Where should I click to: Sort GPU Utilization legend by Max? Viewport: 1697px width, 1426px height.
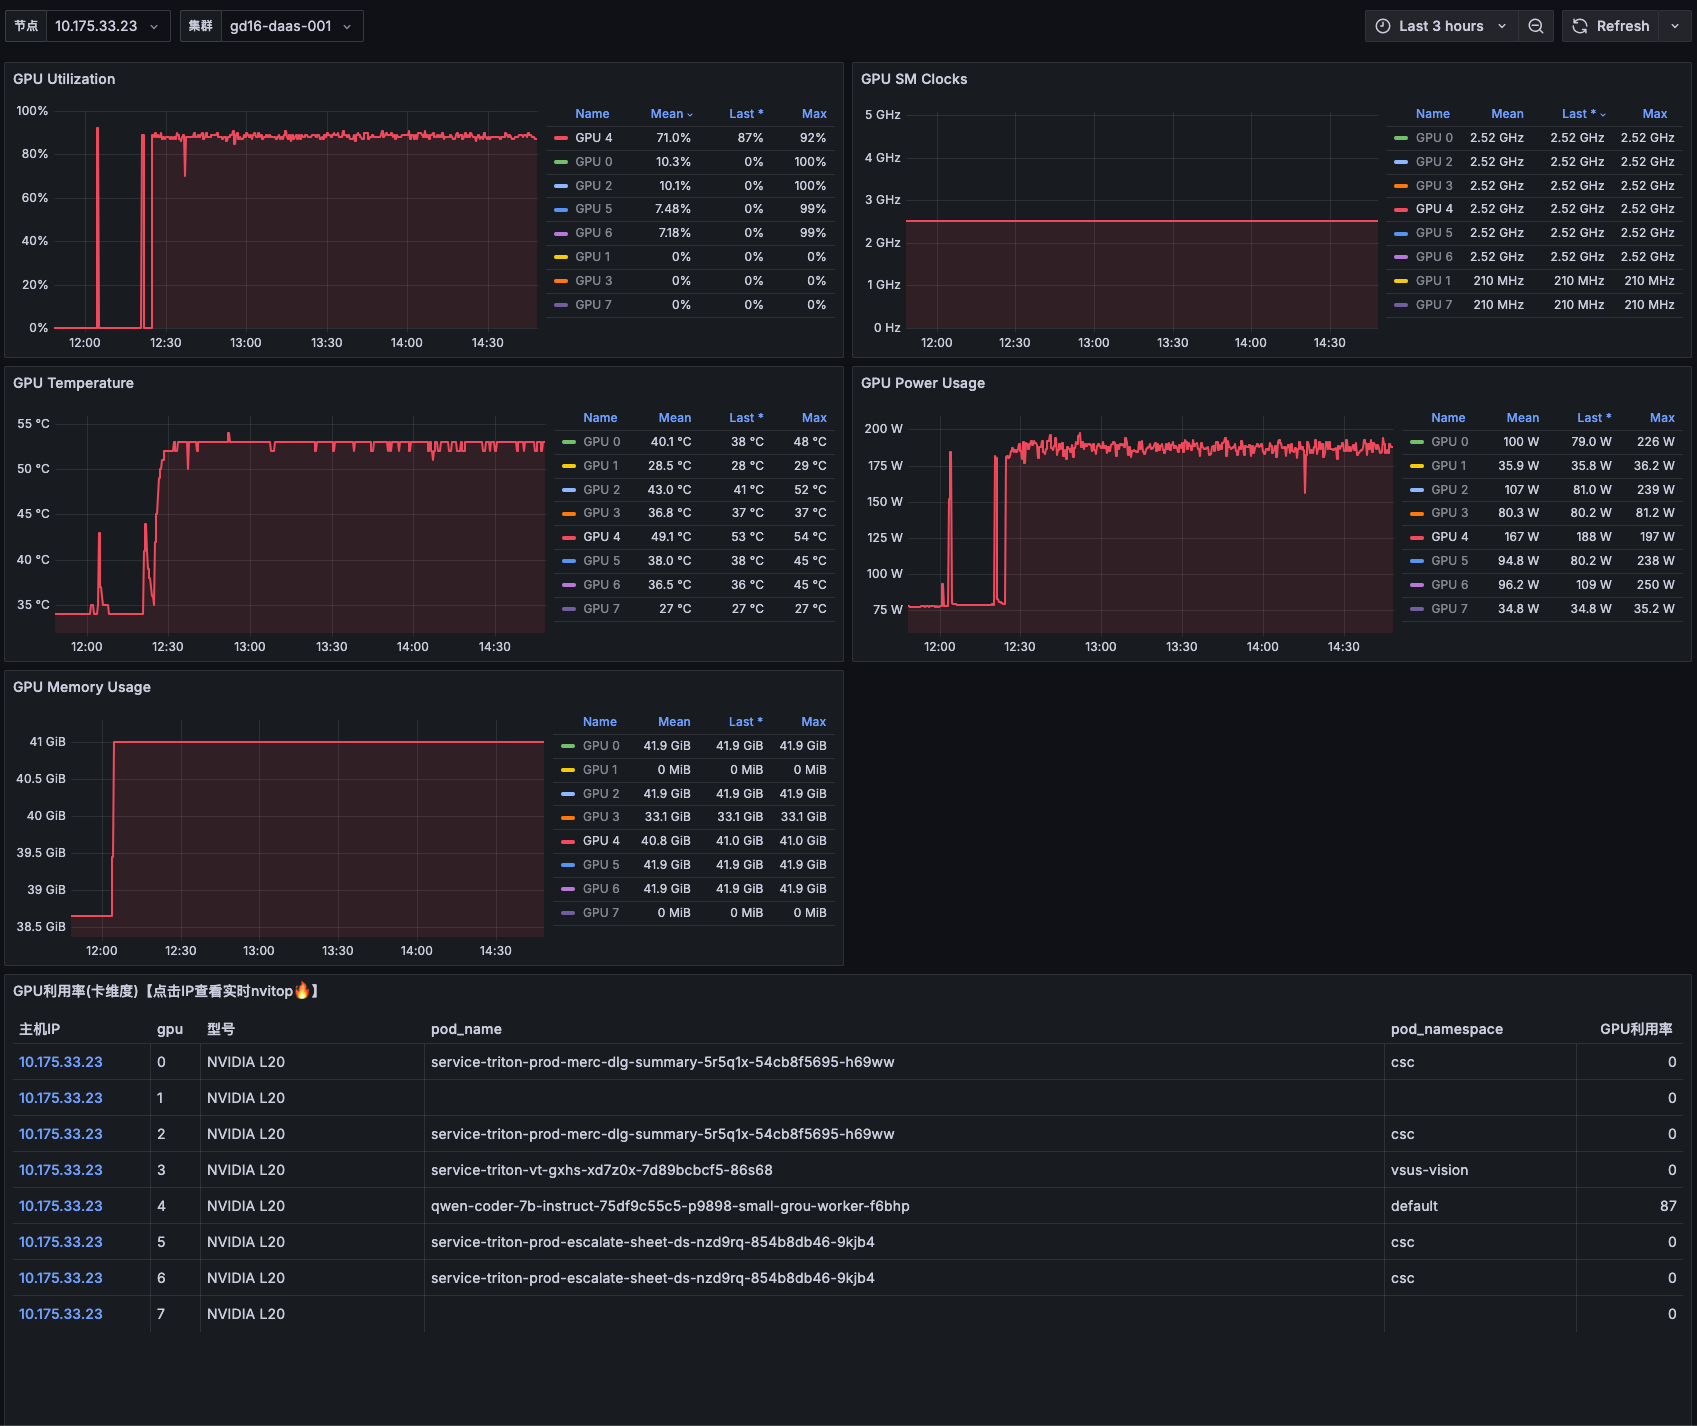click(x=814, y=114)
